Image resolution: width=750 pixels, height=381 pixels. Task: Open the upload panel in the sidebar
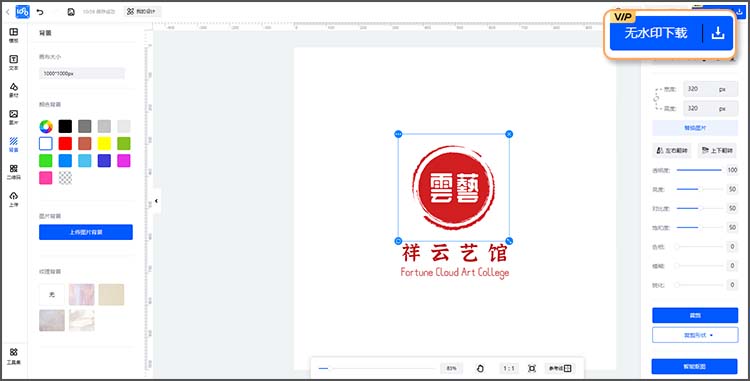click(x=13, y=199)
